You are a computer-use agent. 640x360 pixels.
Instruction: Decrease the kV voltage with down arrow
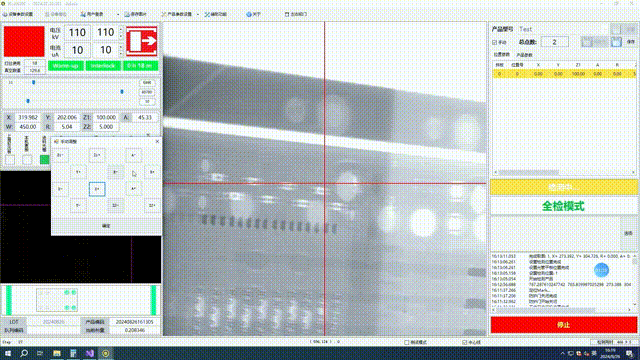tap(120, 36)
